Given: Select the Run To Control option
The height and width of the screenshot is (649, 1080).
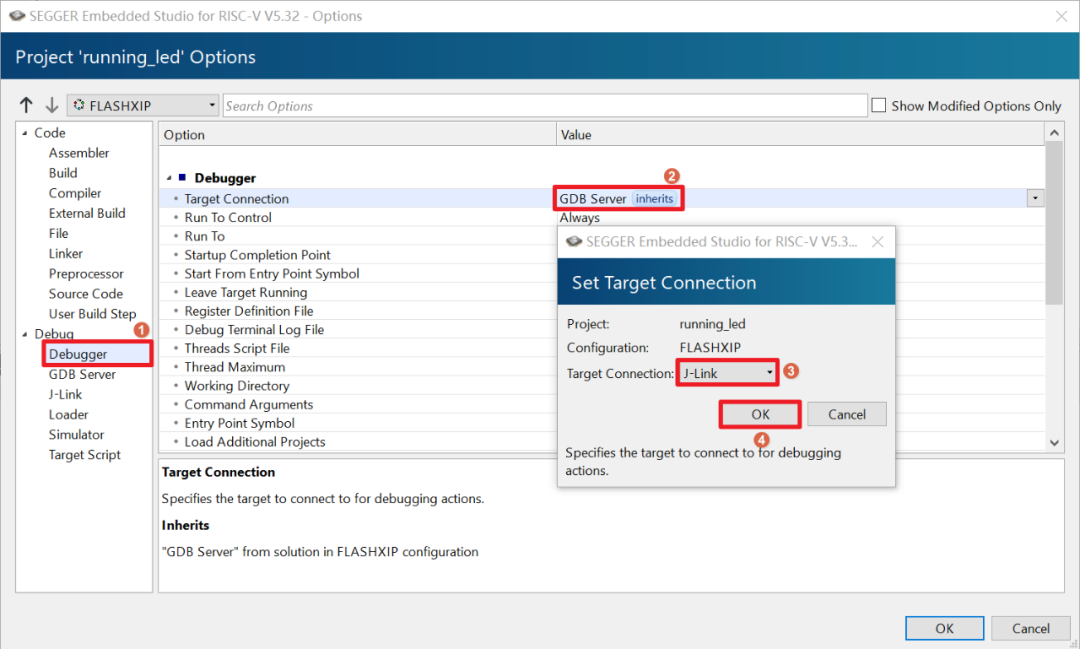Looking at the screenshot, I should point(228,217).
